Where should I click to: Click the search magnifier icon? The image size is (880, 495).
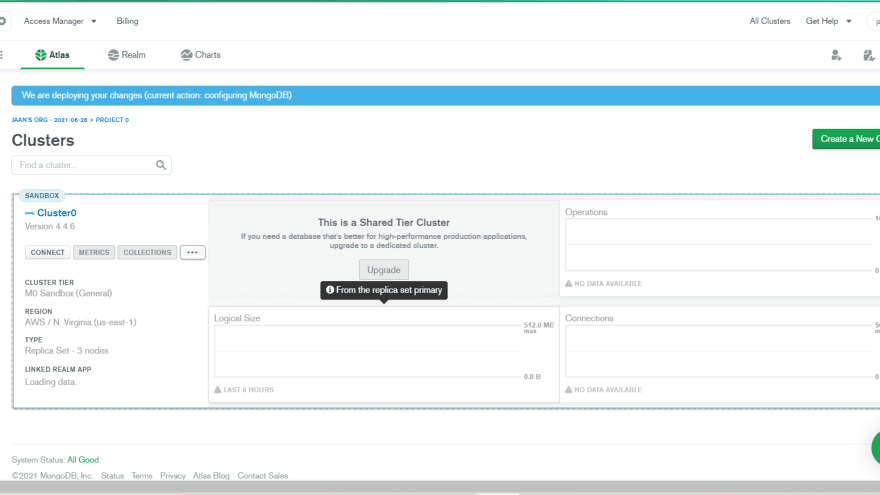pos(161,165)
